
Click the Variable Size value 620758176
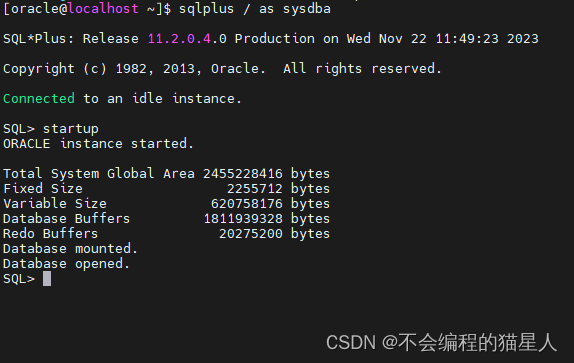(x=247, y=203)
